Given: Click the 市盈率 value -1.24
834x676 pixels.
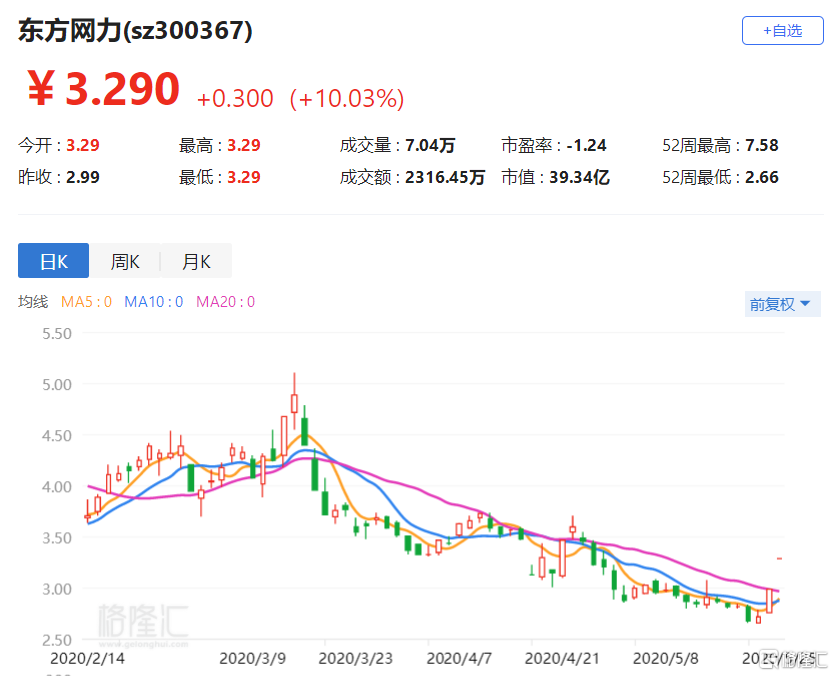Looking at the screenshot, I should pos(586,145).
